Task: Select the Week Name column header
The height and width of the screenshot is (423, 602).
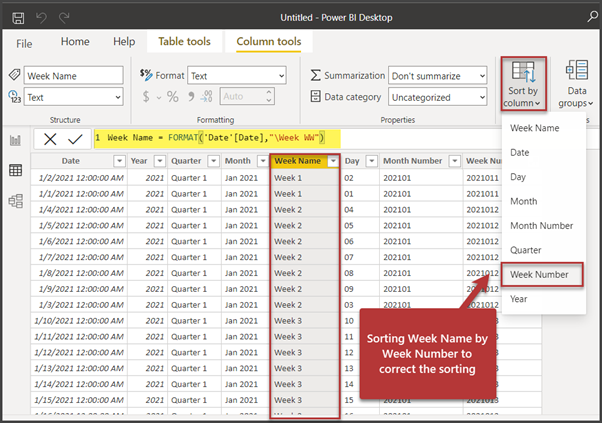Action: coord(297,161)
